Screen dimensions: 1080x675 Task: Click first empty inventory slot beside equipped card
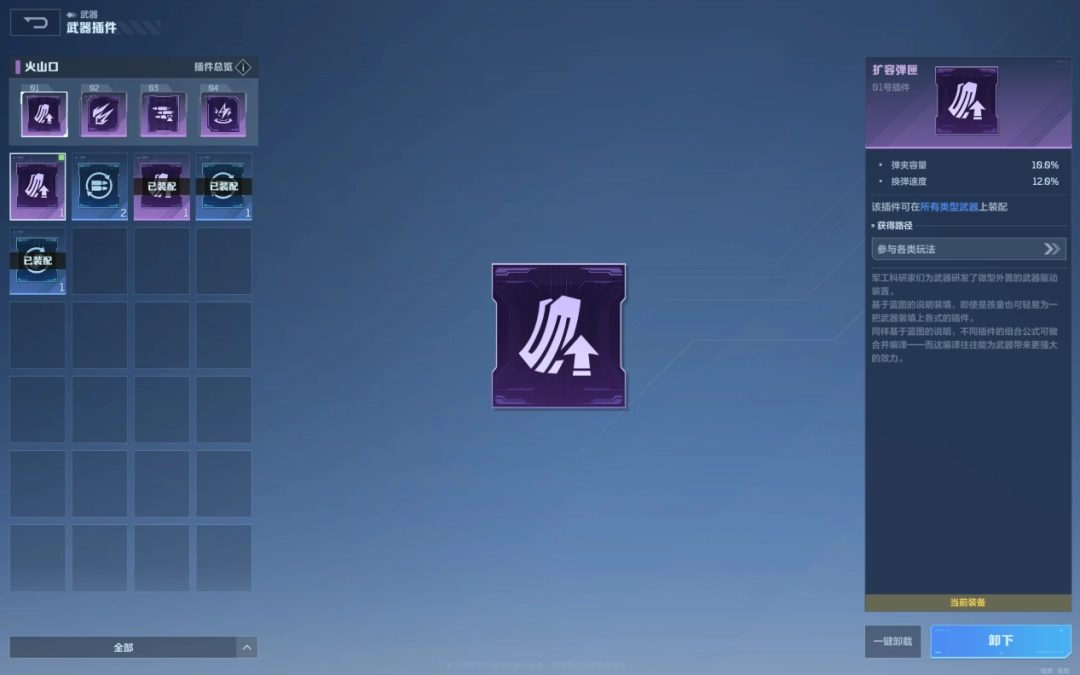100,261
